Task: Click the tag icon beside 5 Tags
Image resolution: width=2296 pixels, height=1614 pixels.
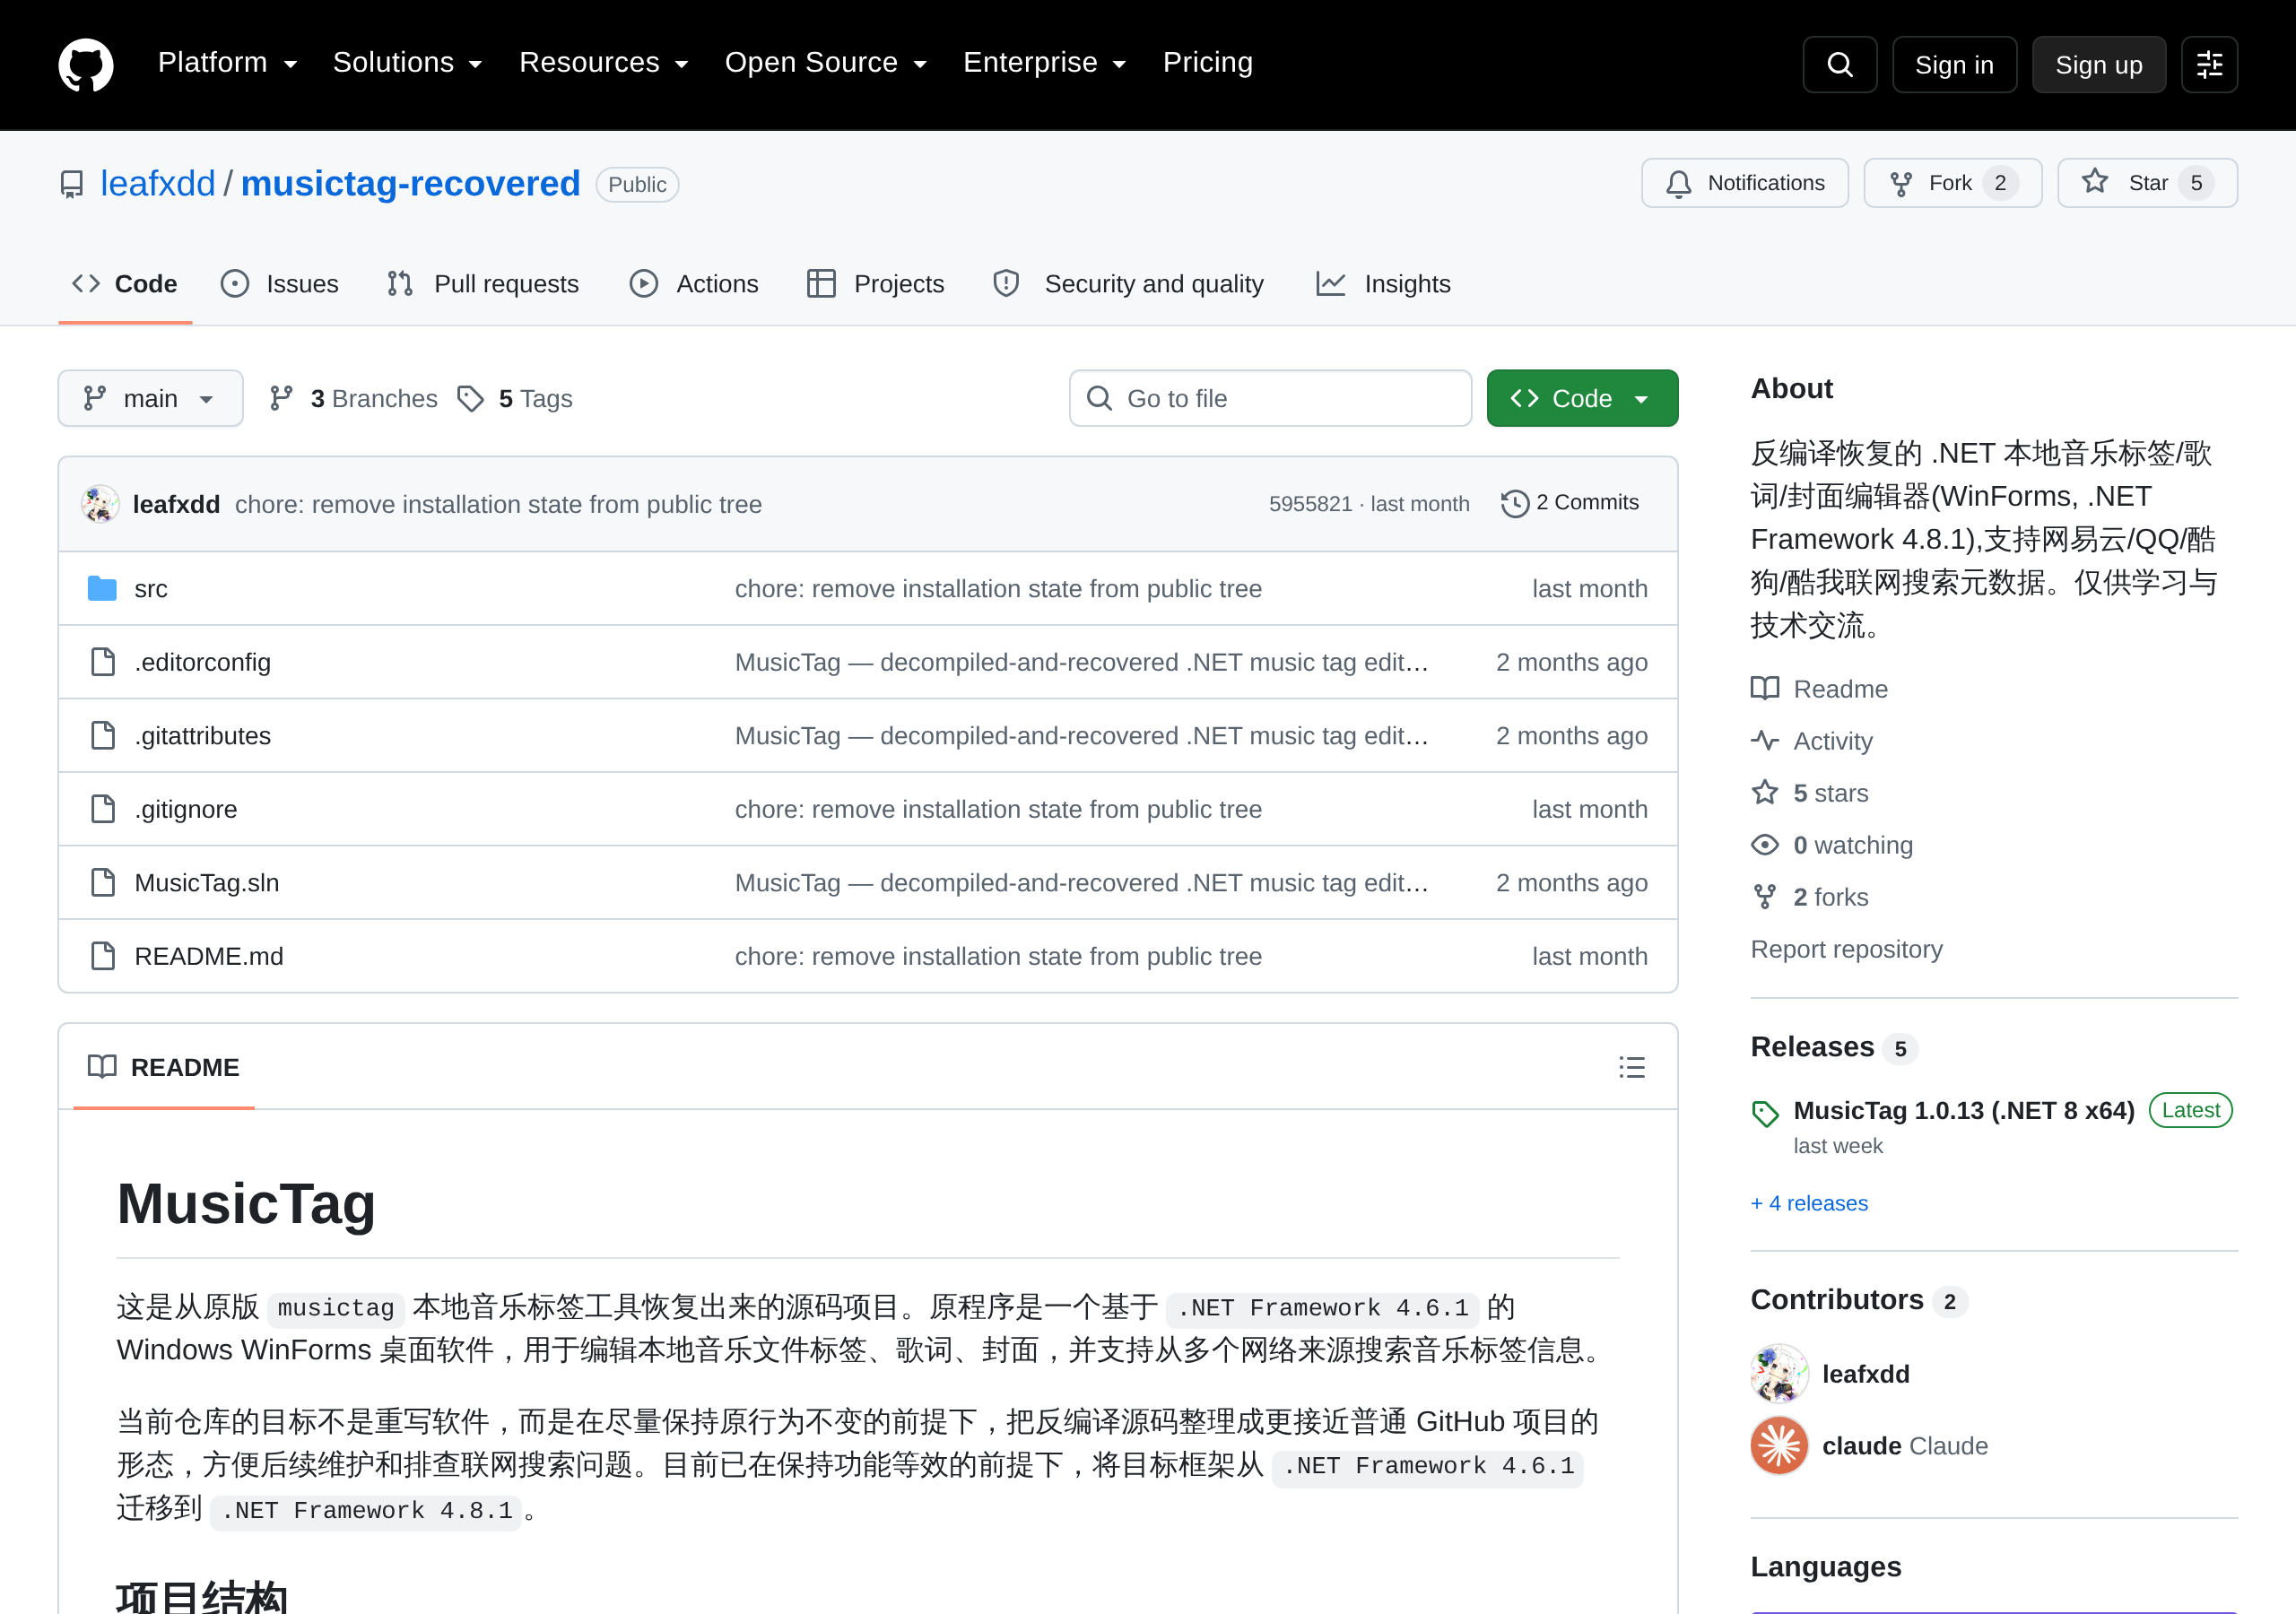Action: (470, 399)
